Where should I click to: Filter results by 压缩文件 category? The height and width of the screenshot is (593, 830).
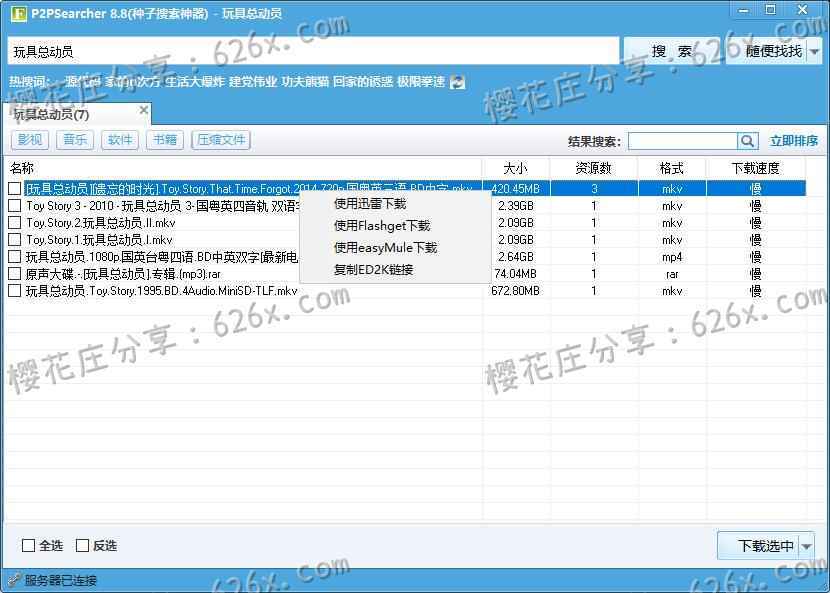(x=221, y=140)
